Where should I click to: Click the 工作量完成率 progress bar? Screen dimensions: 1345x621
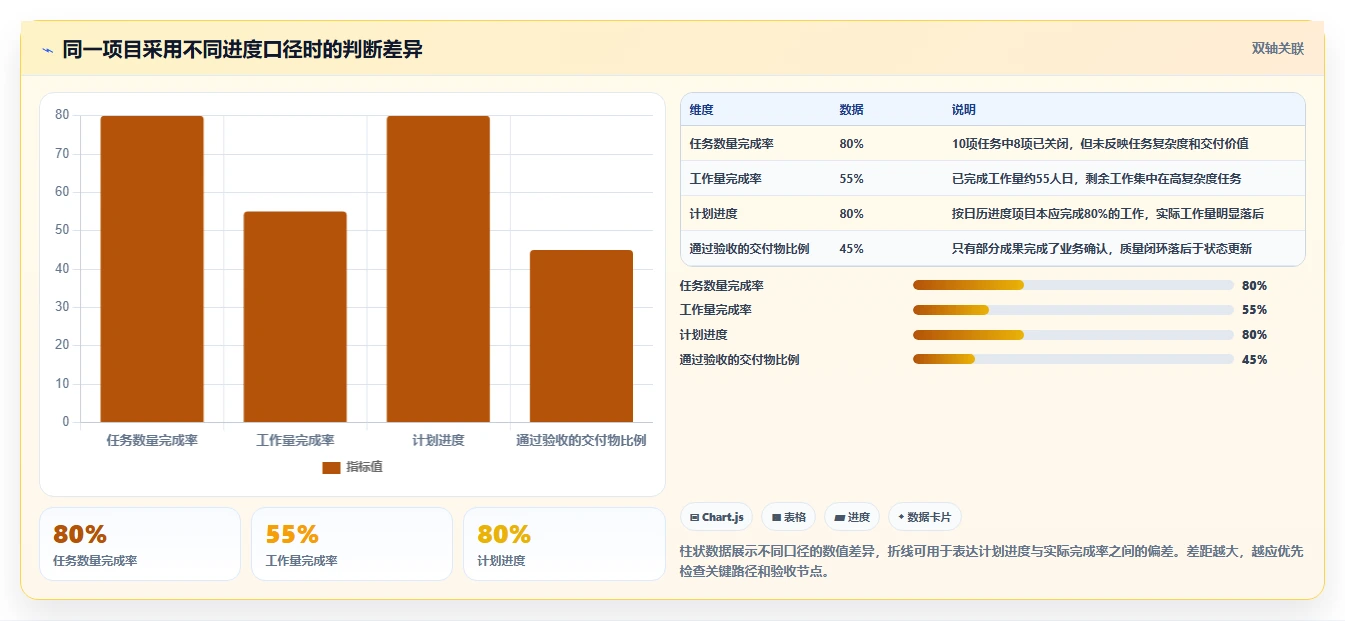pyautogui.click(x=1073, y=310)
